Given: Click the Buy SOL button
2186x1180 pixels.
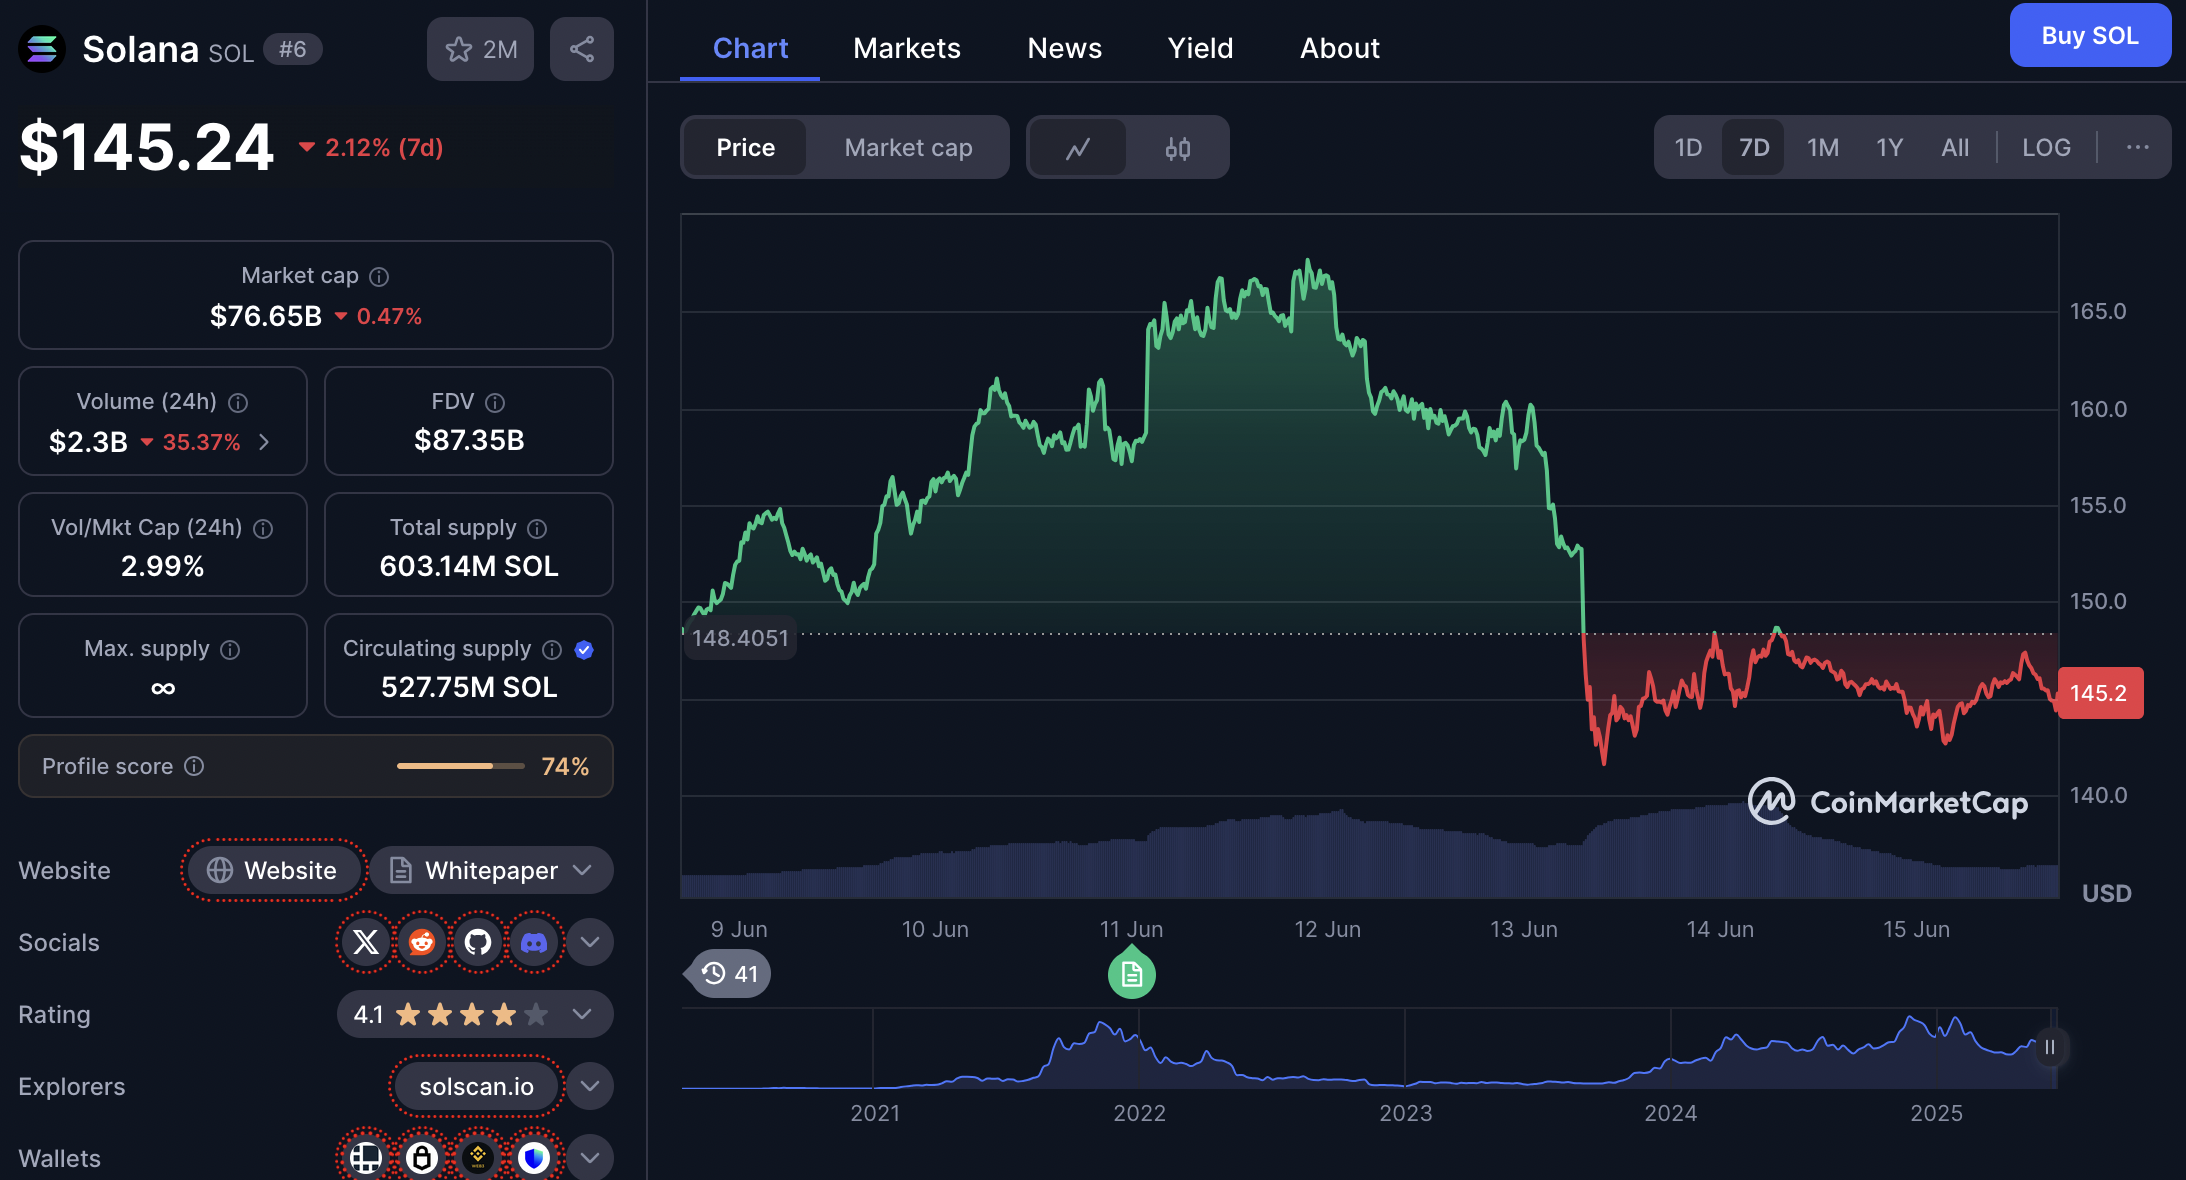Looking at the screenshot, I should [x=2089, y=36].
